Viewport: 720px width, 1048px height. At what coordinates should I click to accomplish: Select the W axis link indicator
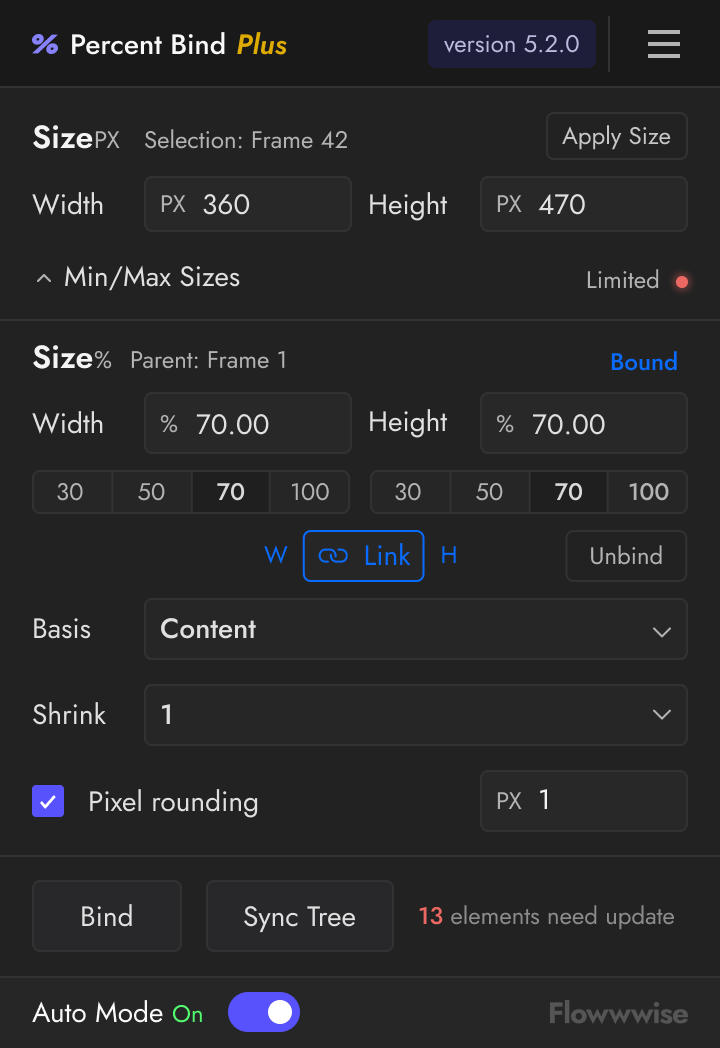pyautogui.click(x=275, y=556)
